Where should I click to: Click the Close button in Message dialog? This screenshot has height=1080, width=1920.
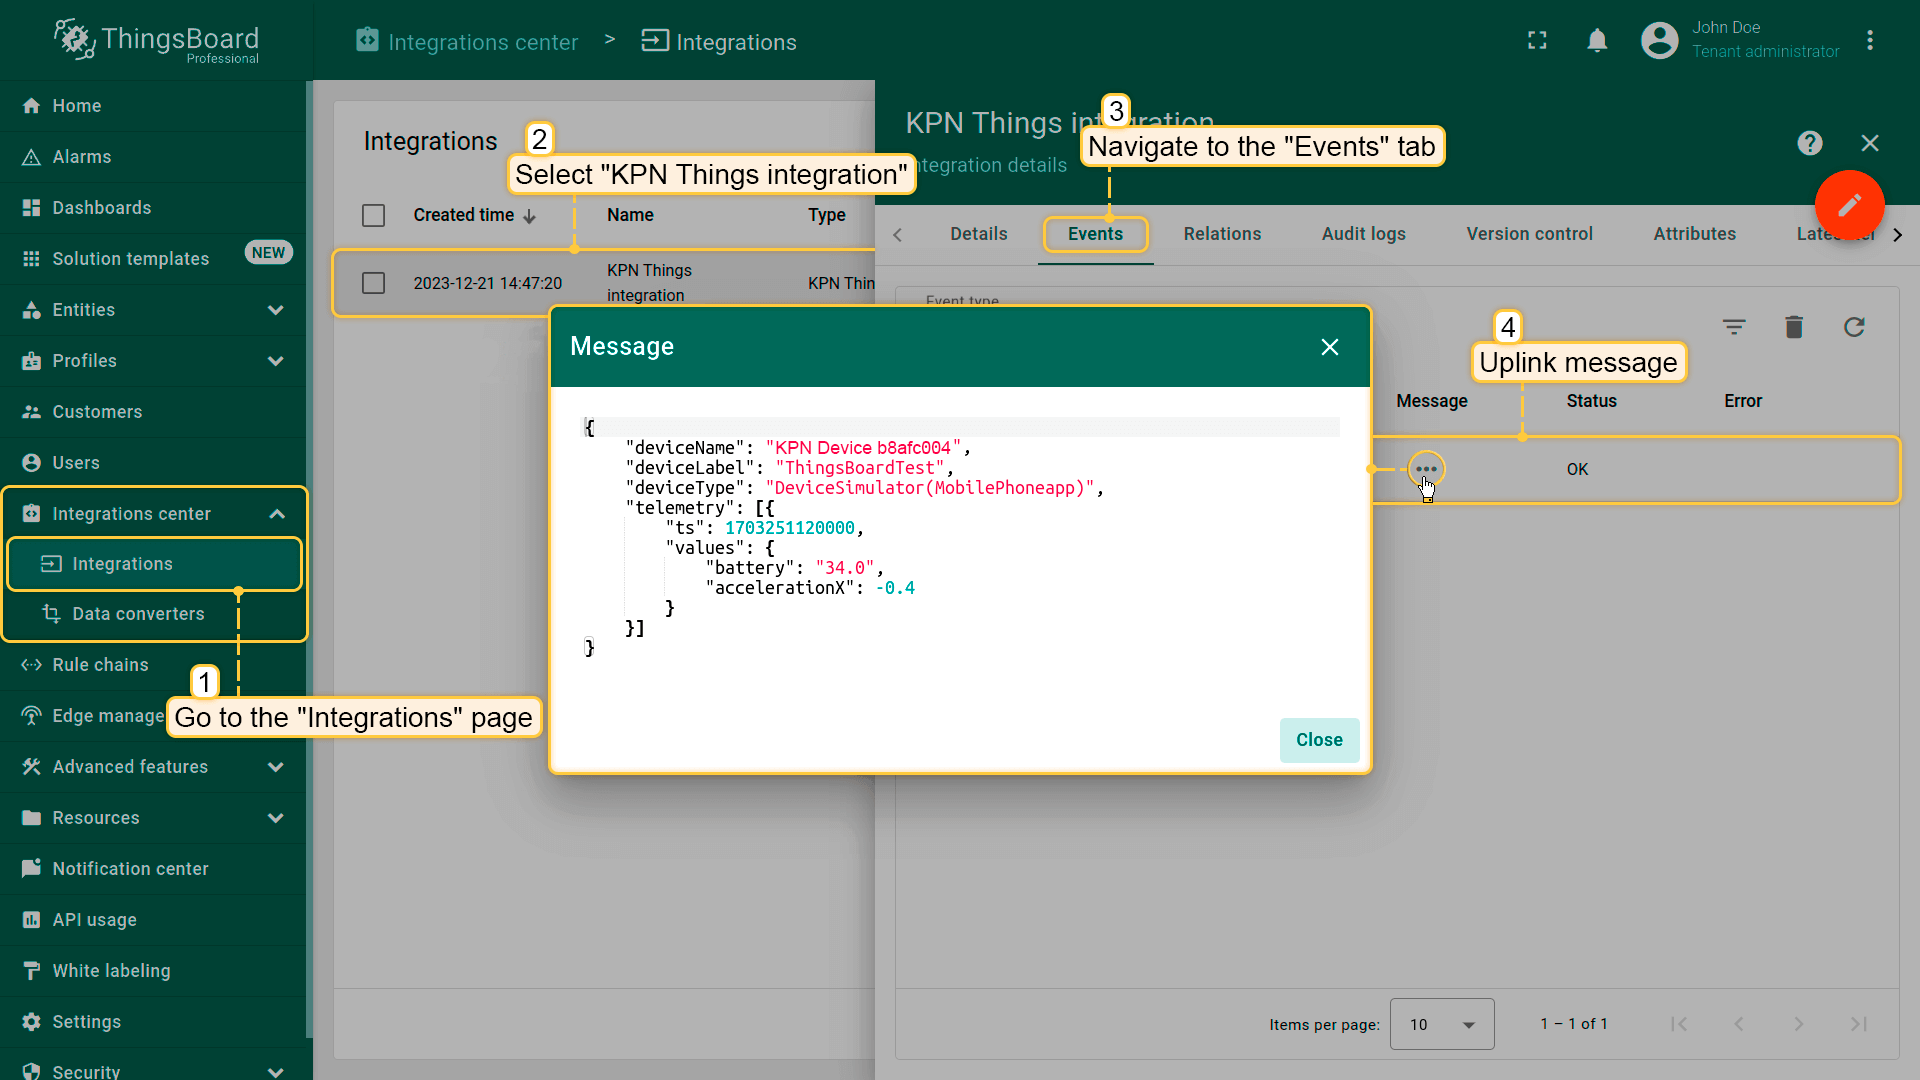(x=1318, y=740)
